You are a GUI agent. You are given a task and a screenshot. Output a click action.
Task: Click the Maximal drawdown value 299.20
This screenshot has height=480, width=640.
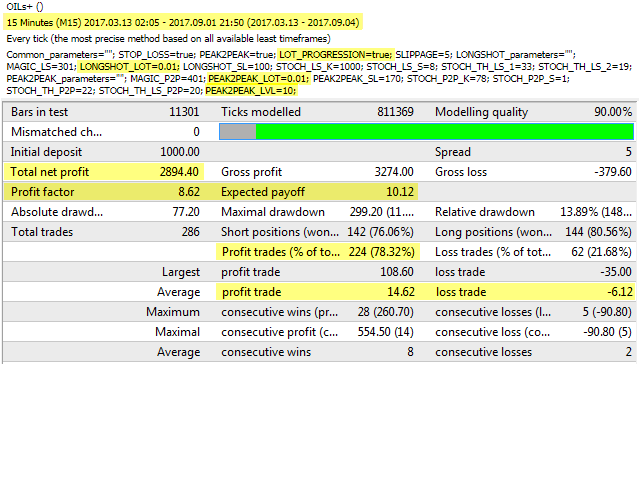(366, 212)
